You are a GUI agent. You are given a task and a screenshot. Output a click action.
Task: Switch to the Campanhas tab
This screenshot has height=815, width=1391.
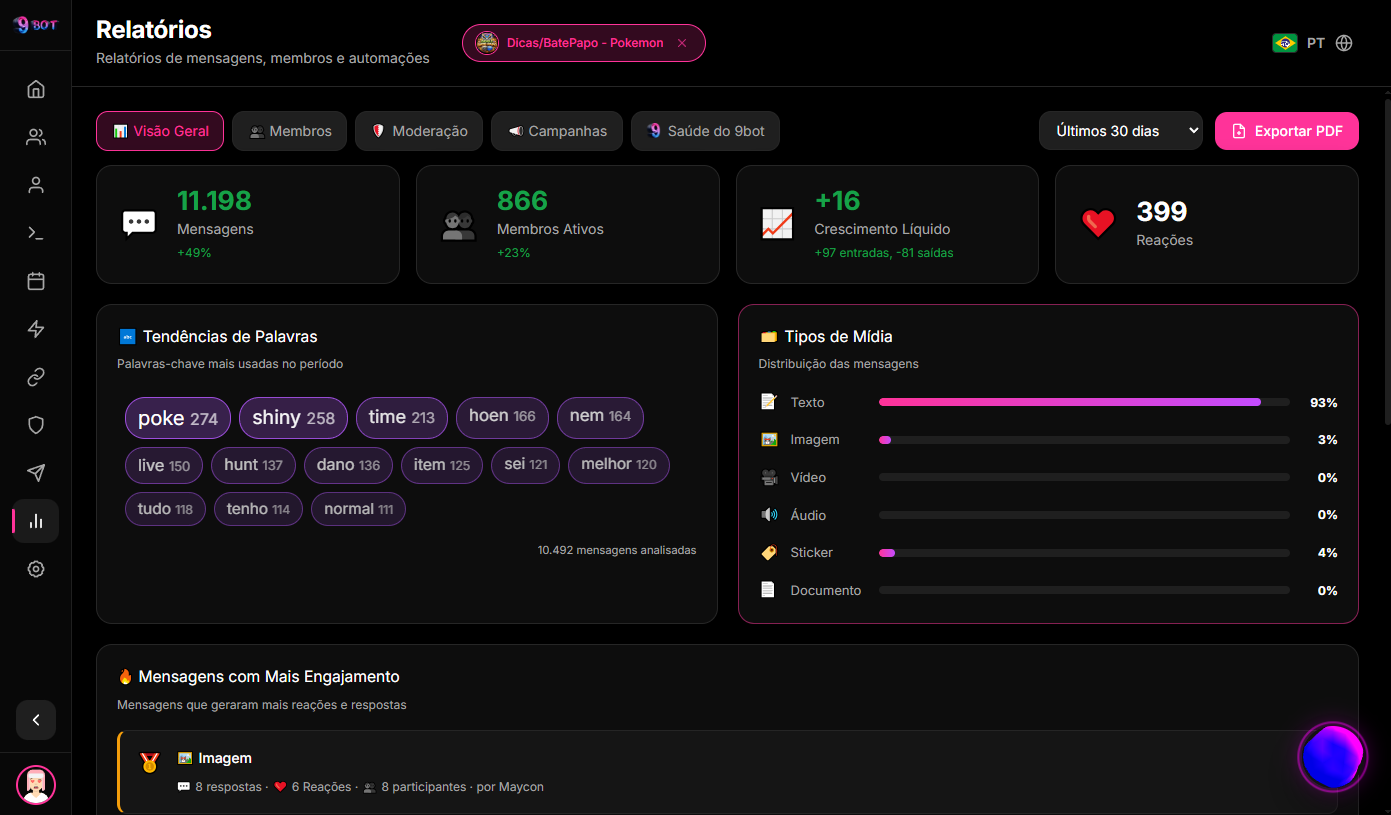pyautogui.click(x=557, y=131)
